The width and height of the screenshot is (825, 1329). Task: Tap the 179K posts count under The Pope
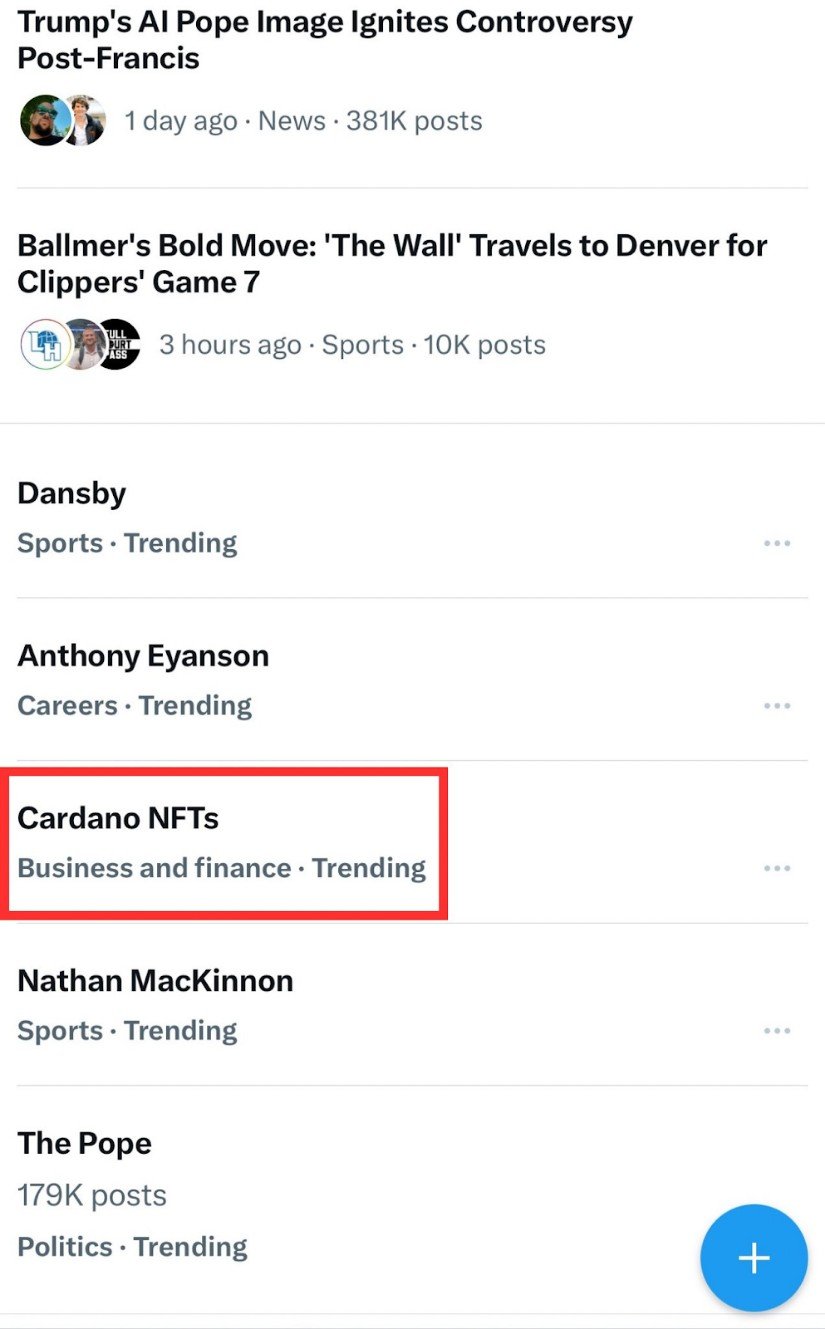[92, 1195]
